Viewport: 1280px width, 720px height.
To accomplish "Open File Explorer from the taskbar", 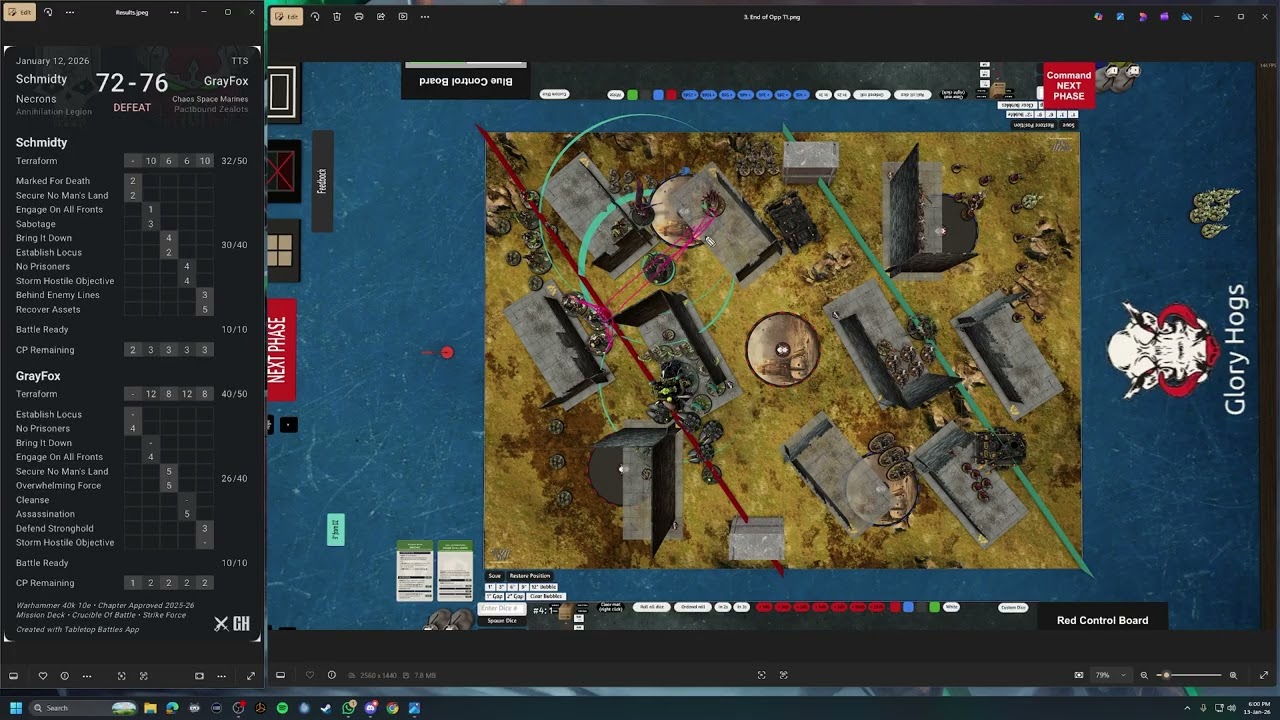I will pyautogui.click(x=150, y=708).
